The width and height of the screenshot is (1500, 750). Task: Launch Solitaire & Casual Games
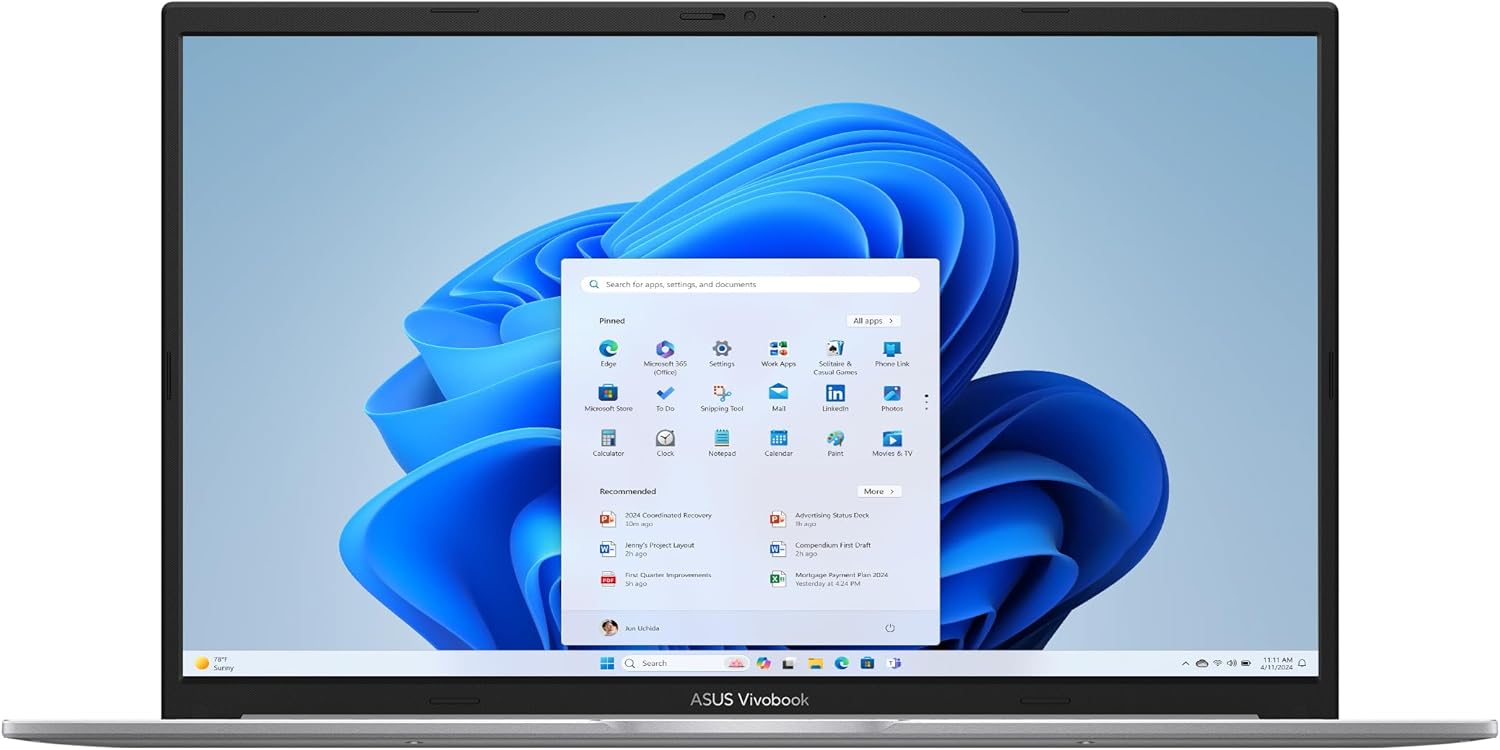[x=835, y=349]
